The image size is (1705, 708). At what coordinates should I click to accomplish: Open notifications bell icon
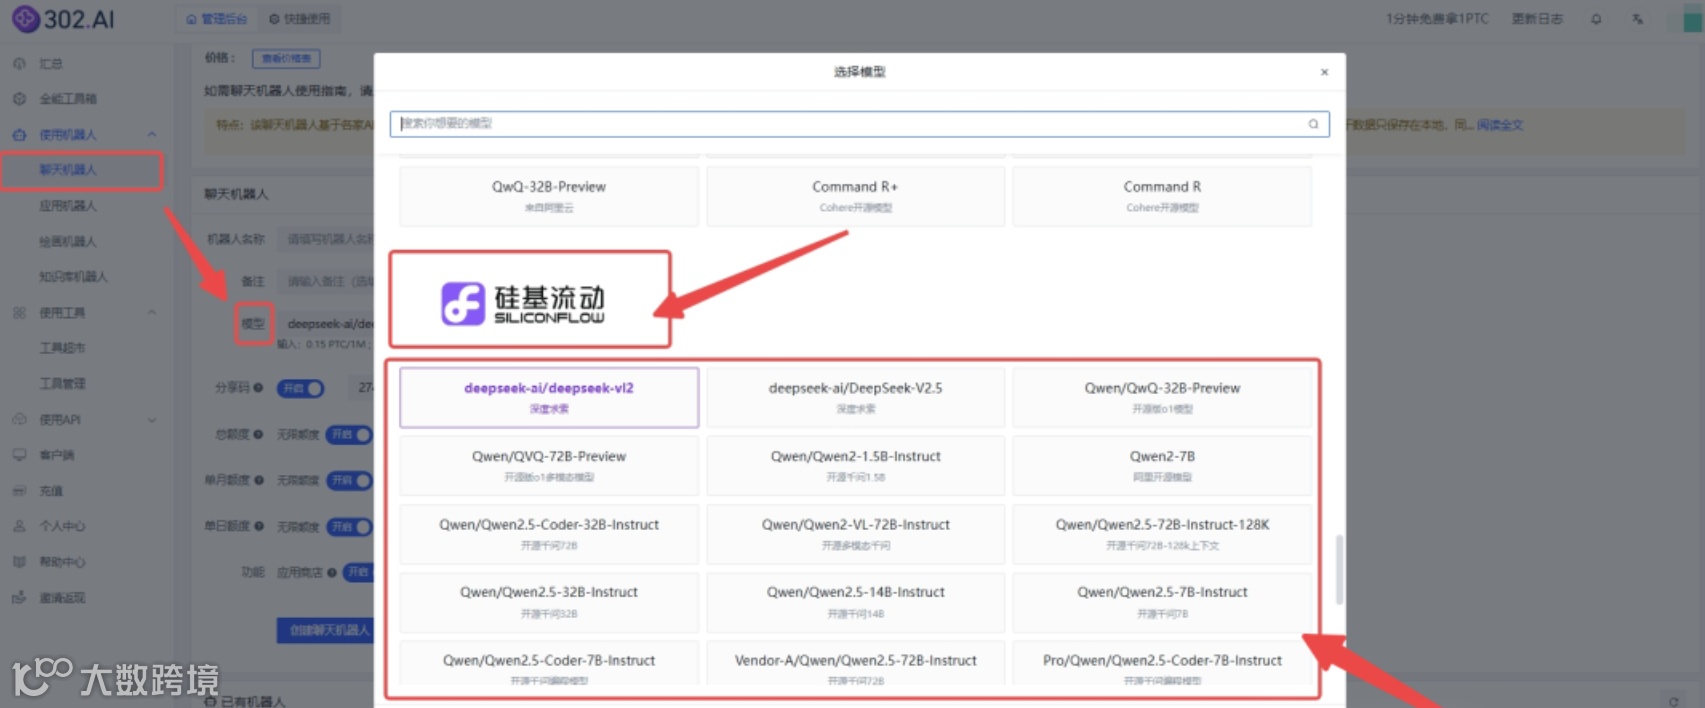[x=1596, y=19]
